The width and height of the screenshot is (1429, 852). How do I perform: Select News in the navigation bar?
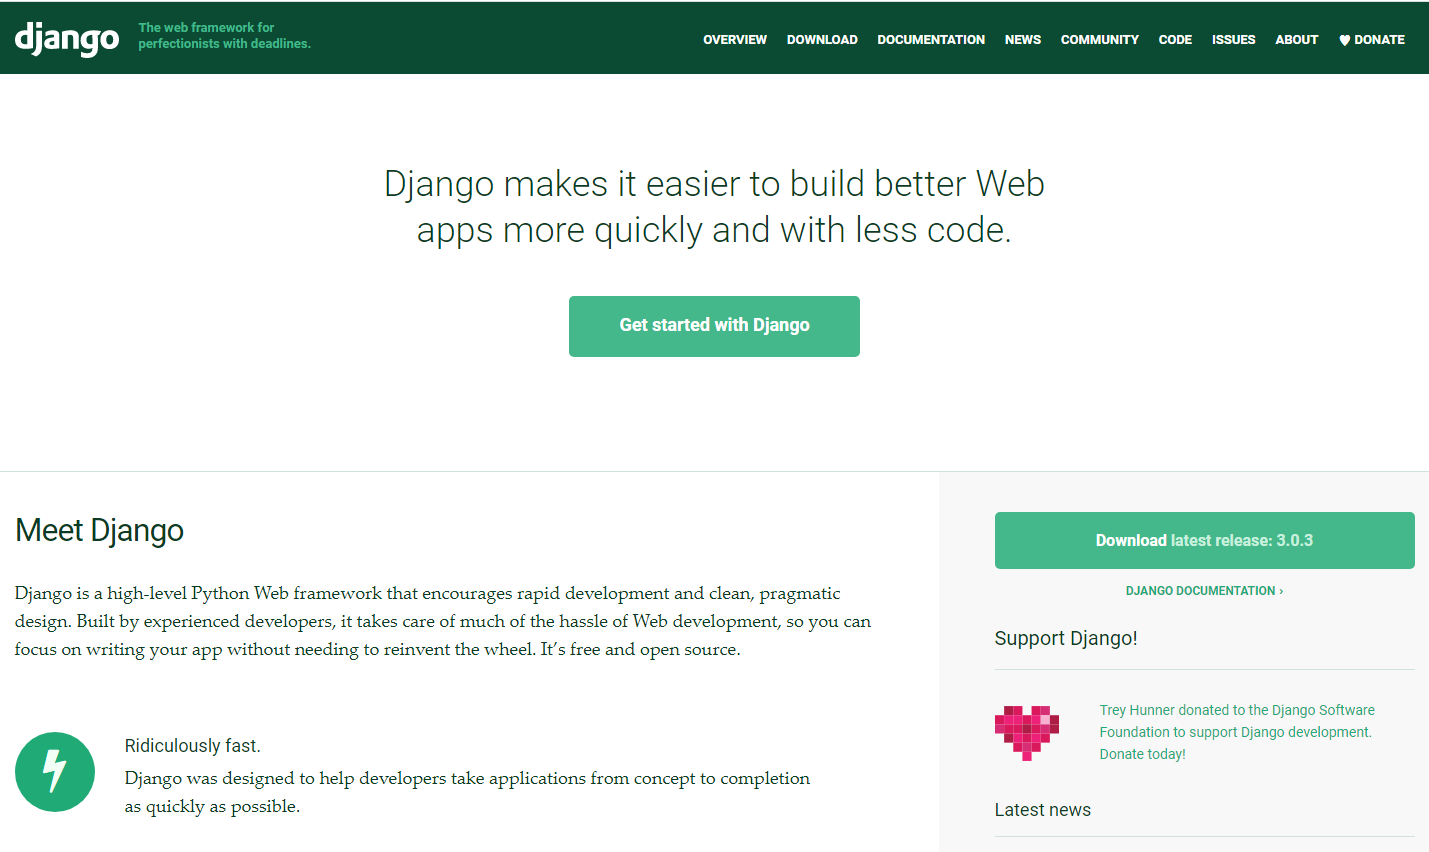[1023, 40]
